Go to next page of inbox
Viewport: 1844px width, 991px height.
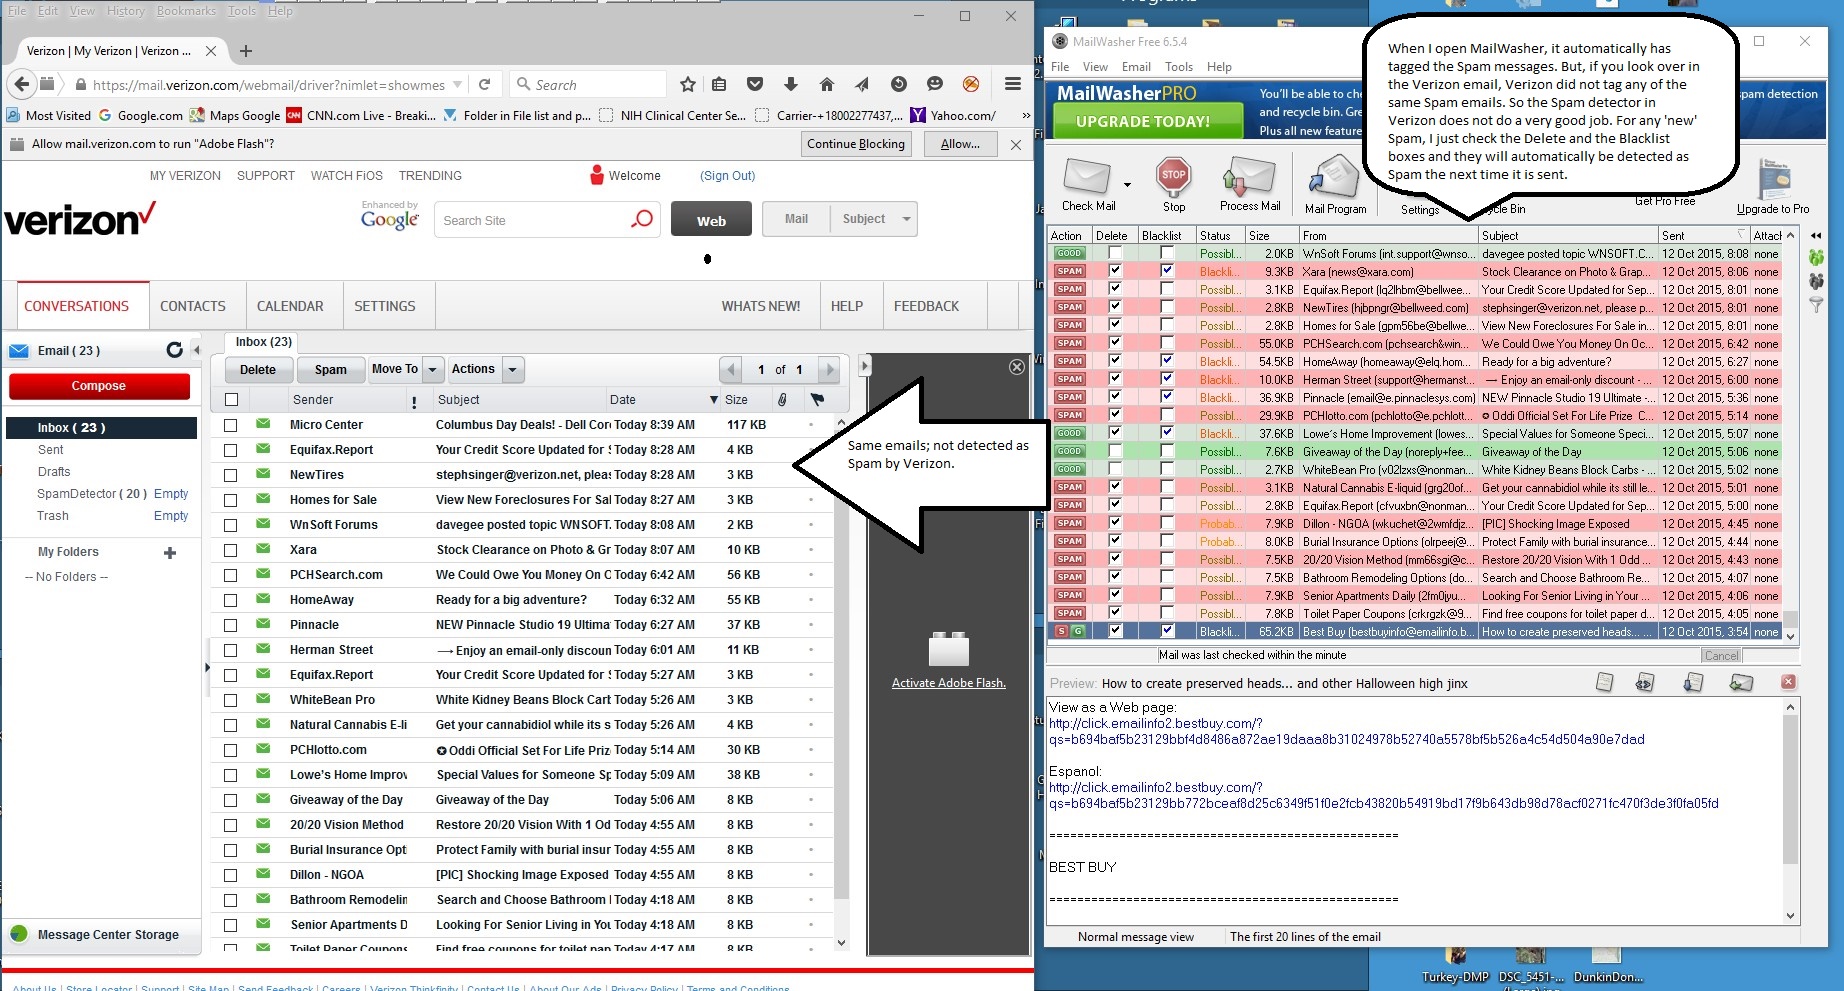tap(828, 369)
